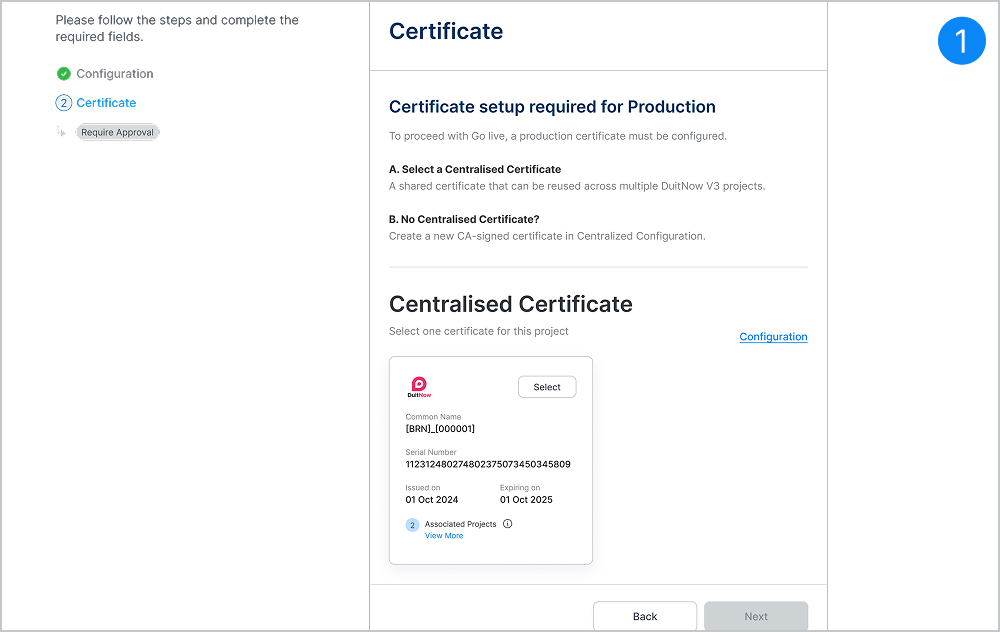Expand View More under Associated Projects
The height and width of the screenshot is (632, 1000).
pyautogui.click(x=444, y=536)
